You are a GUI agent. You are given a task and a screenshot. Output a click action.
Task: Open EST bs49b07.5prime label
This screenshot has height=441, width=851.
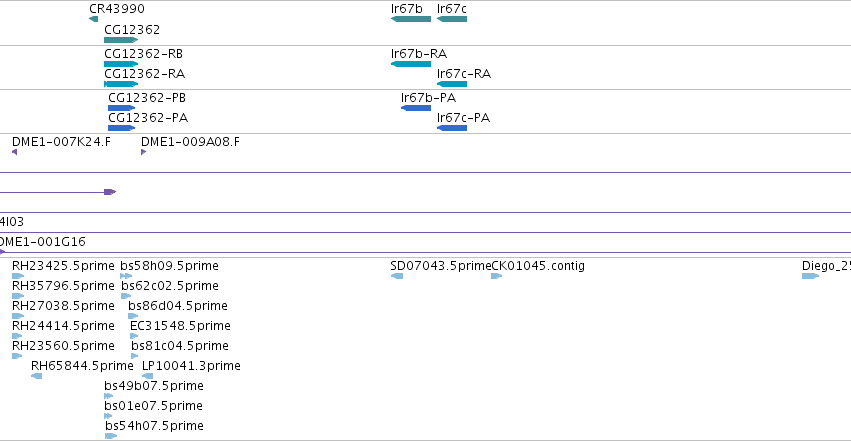(x=154, y=386)
